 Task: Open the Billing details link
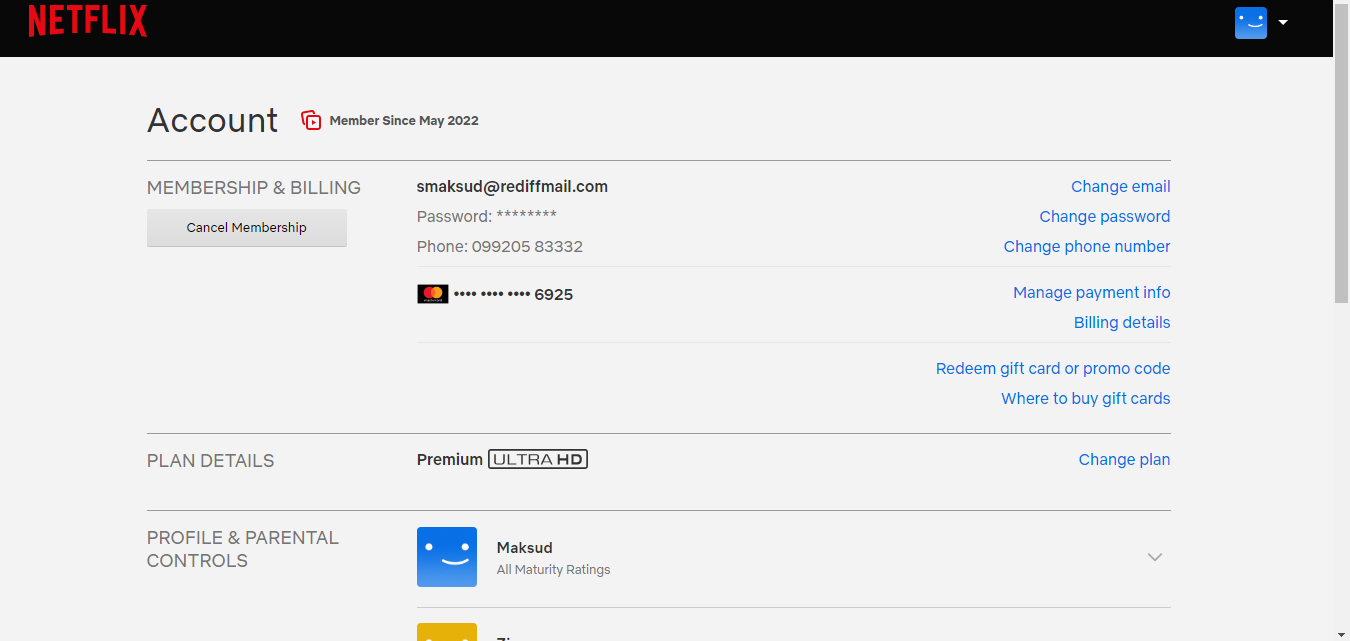point(1122,323)
